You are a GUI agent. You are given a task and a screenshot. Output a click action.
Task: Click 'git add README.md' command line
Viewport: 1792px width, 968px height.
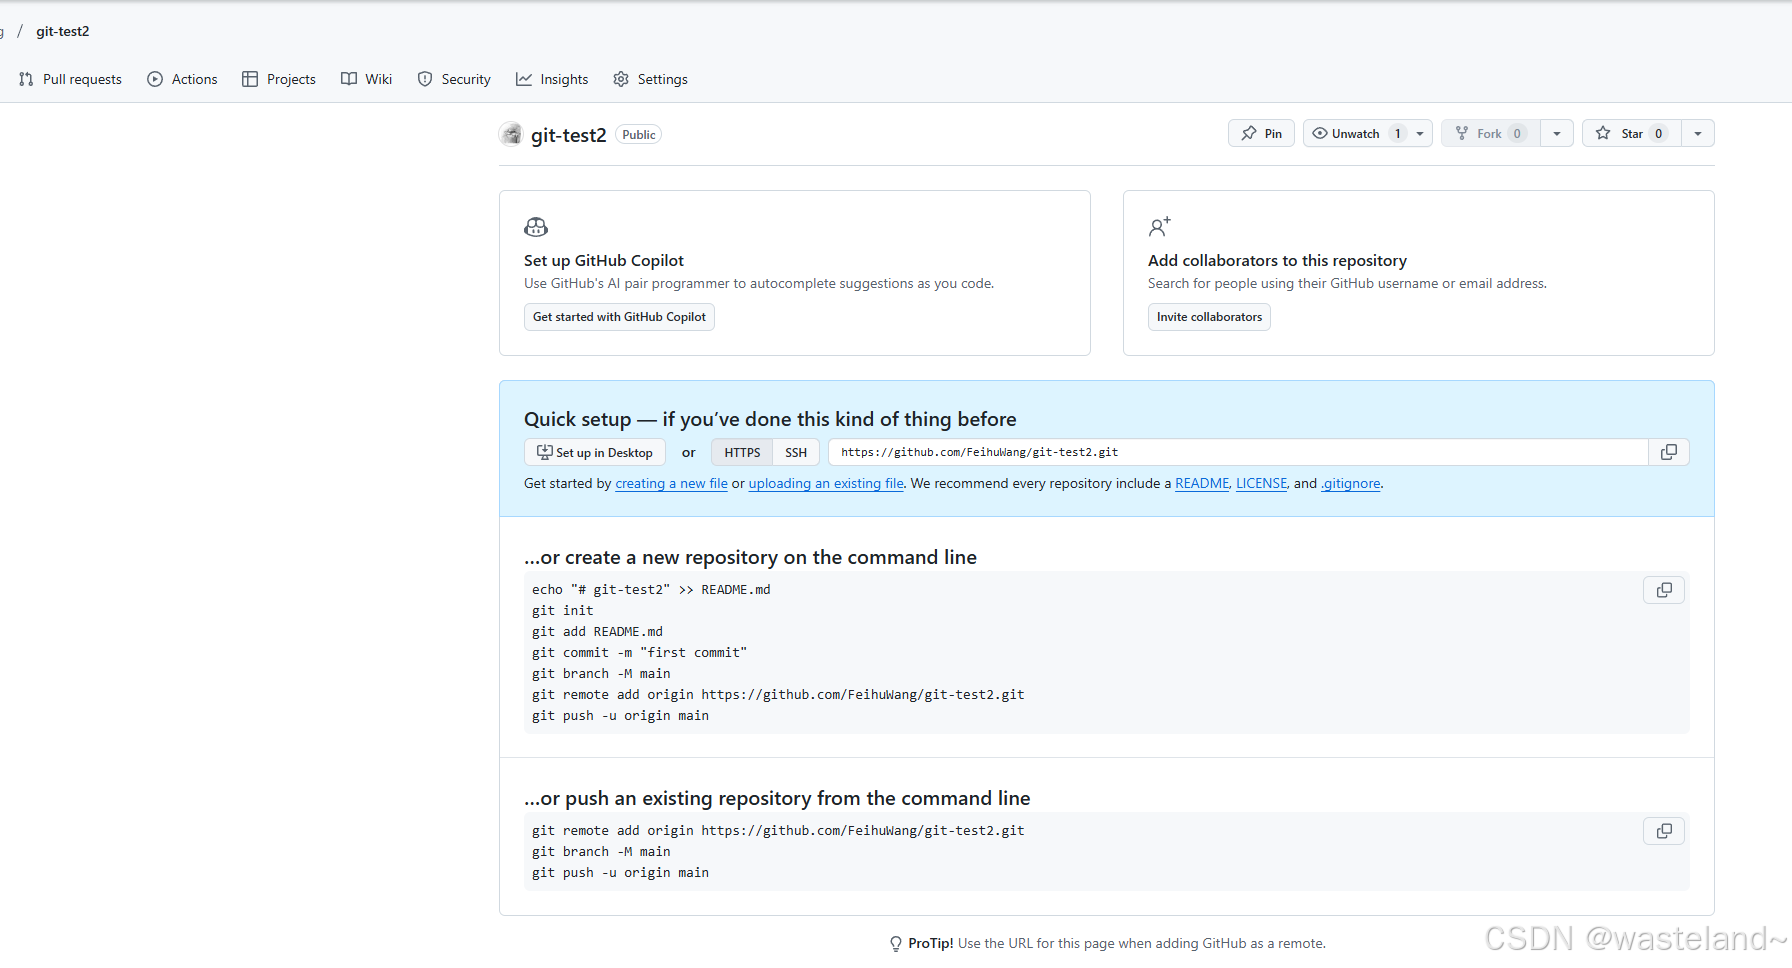[597, 631]
